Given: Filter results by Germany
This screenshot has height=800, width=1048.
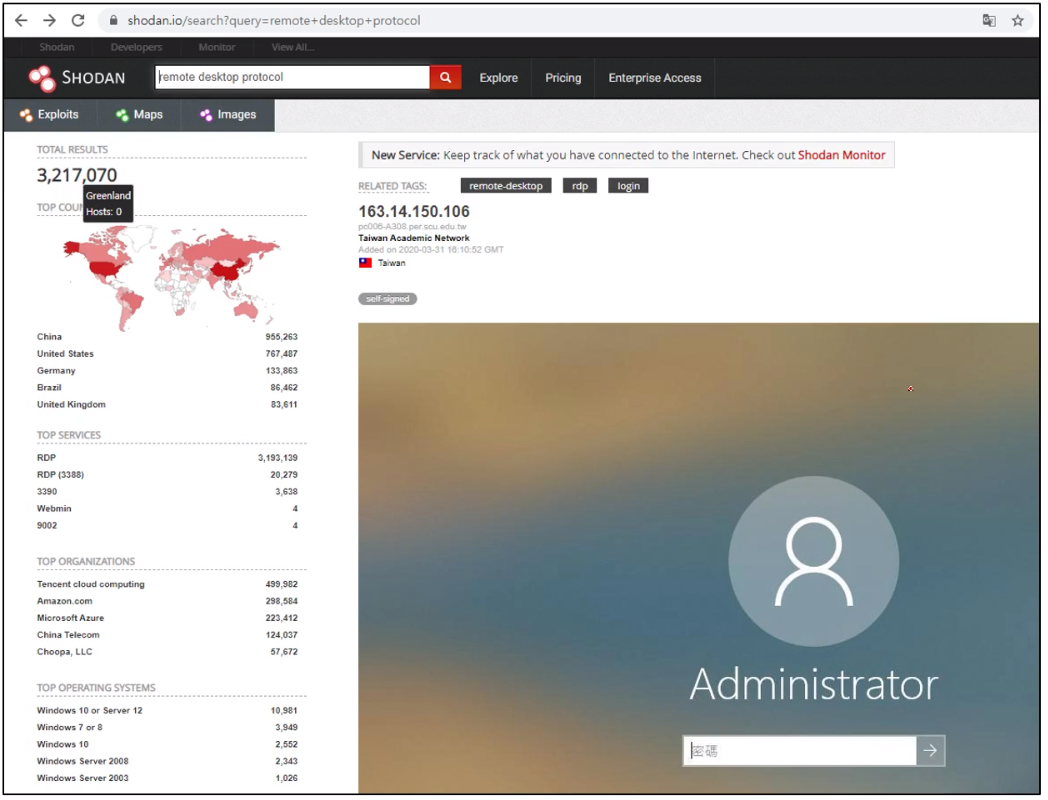Looking at the screenshot, I should pyautogui.click(x=56, y=370).
